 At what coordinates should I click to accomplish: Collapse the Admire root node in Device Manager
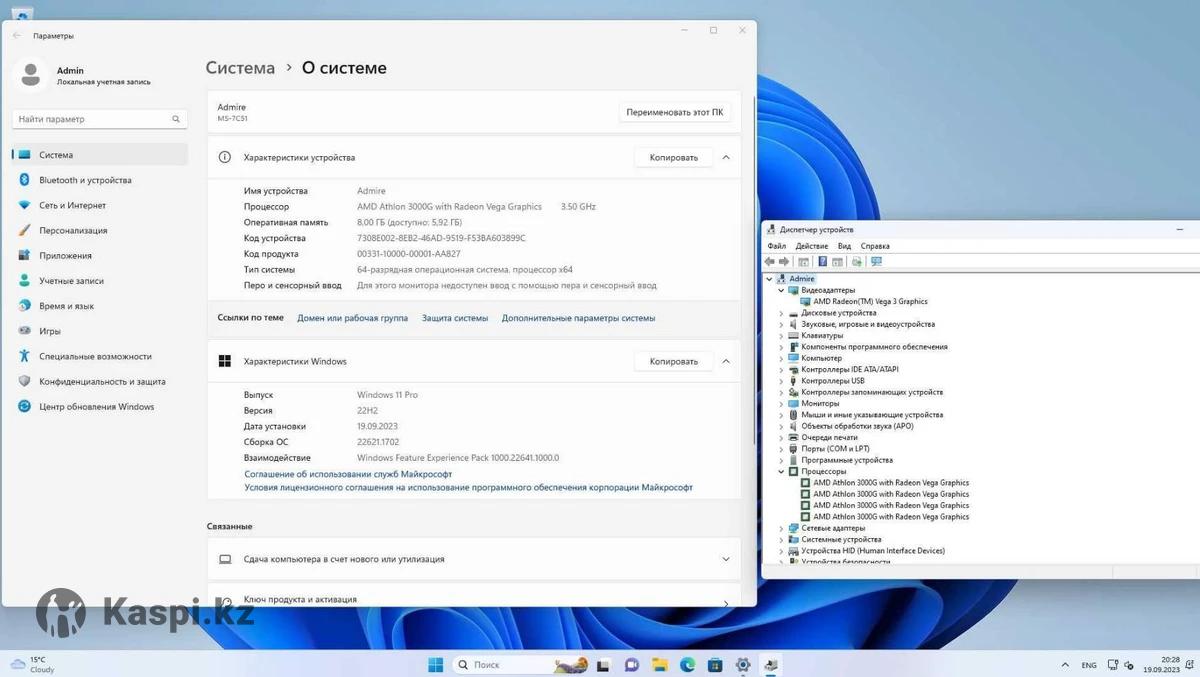(x=769, y=279)
